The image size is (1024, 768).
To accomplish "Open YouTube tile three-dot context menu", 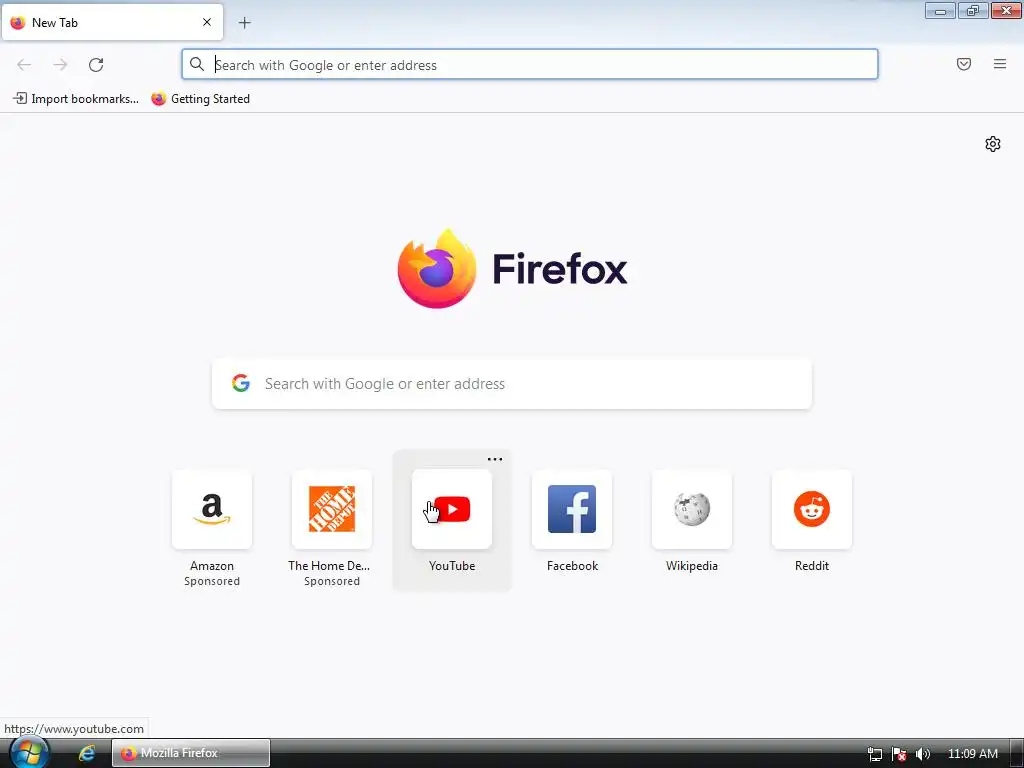I will click(495, 459).
